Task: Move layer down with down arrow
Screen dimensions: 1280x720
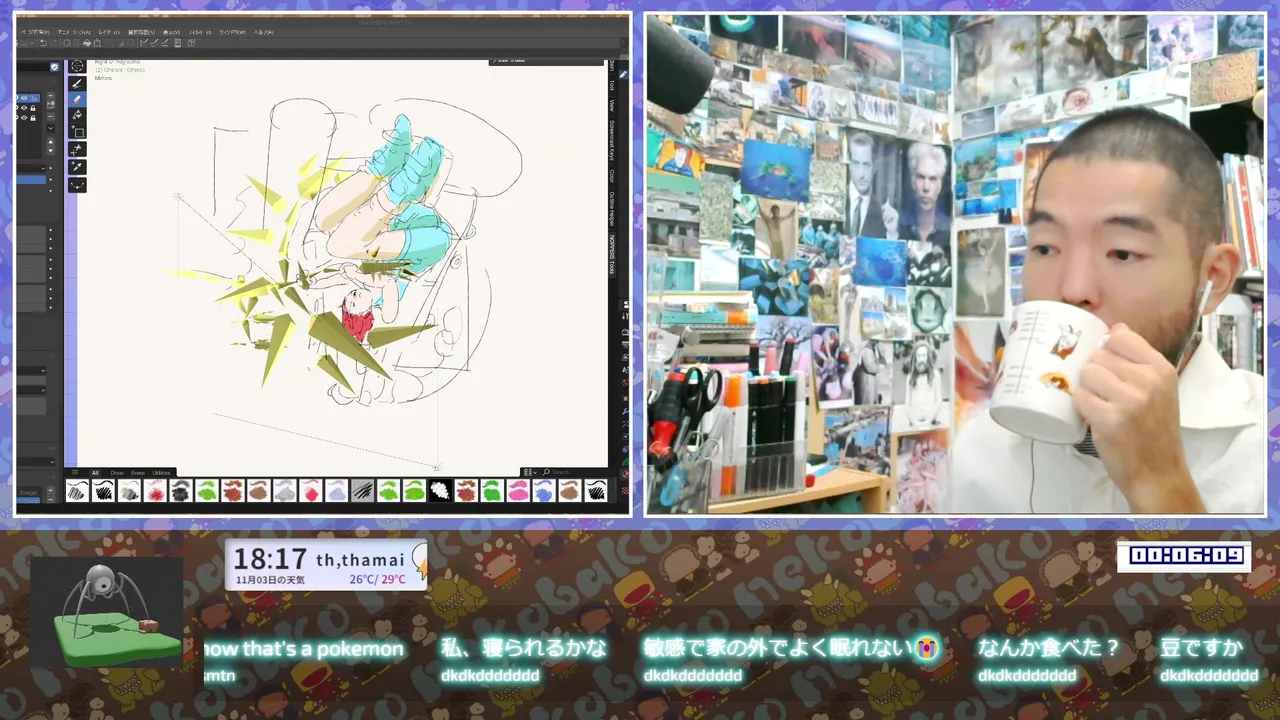Action: point(51,150)
